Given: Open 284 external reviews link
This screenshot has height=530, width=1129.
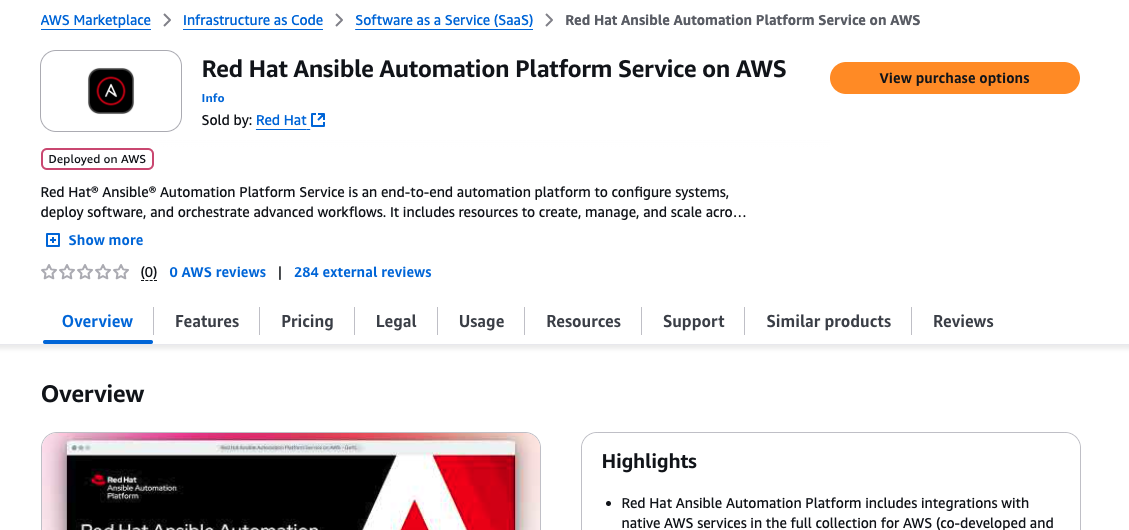Looking at the screenshot, I should point(363,272).
